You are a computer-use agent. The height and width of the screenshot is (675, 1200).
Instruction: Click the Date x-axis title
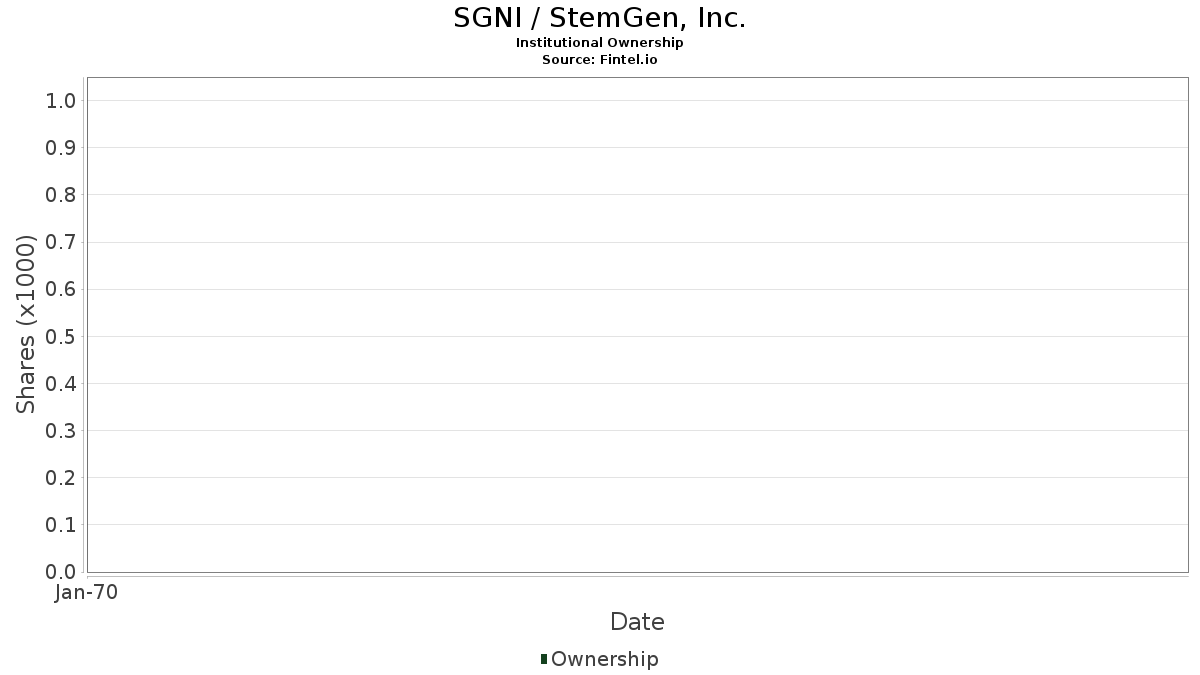click(x=637, y=622)
